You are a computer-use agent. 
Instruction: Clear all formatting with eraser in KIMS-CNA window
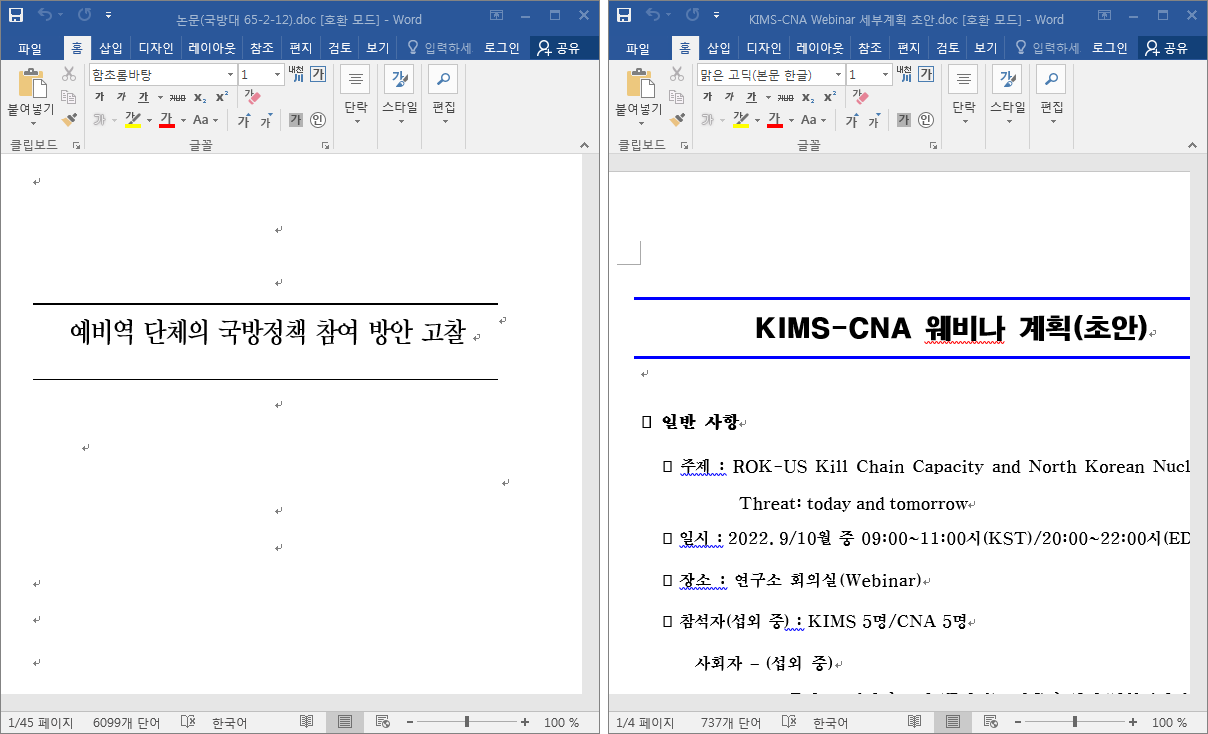860,97
